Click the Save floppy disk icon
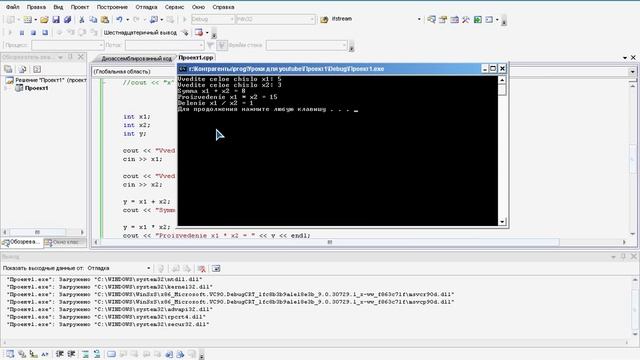 (x=56, y=19)
